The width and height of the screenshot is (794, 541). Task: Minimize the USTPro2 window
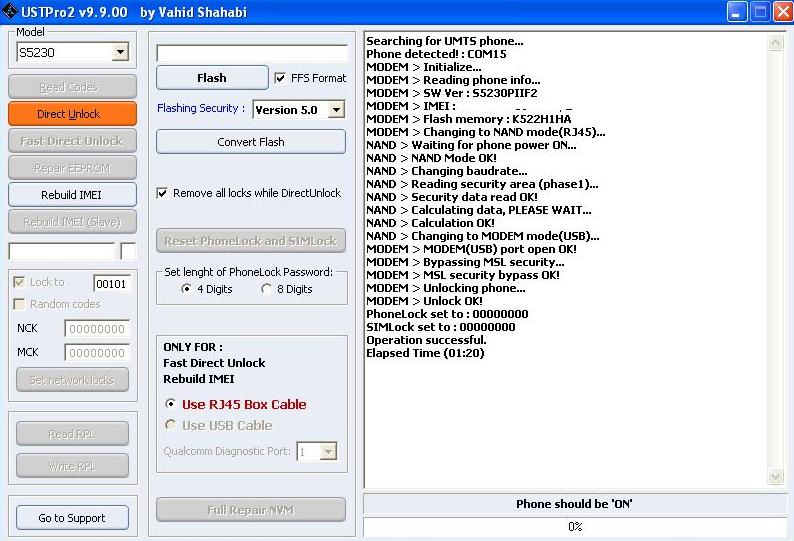pos(737,12)
